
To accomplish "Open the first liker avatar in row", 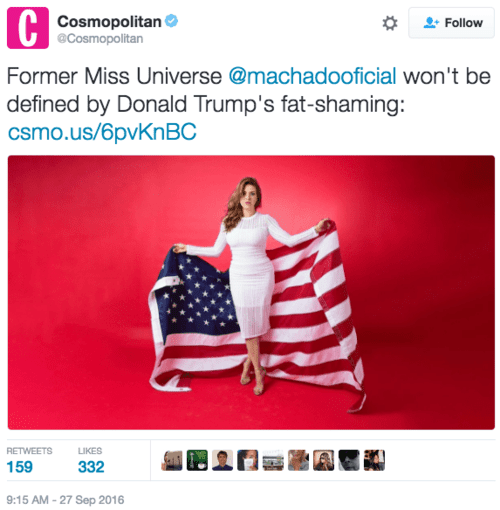I will pyautogui.click(x=172, y=460).
